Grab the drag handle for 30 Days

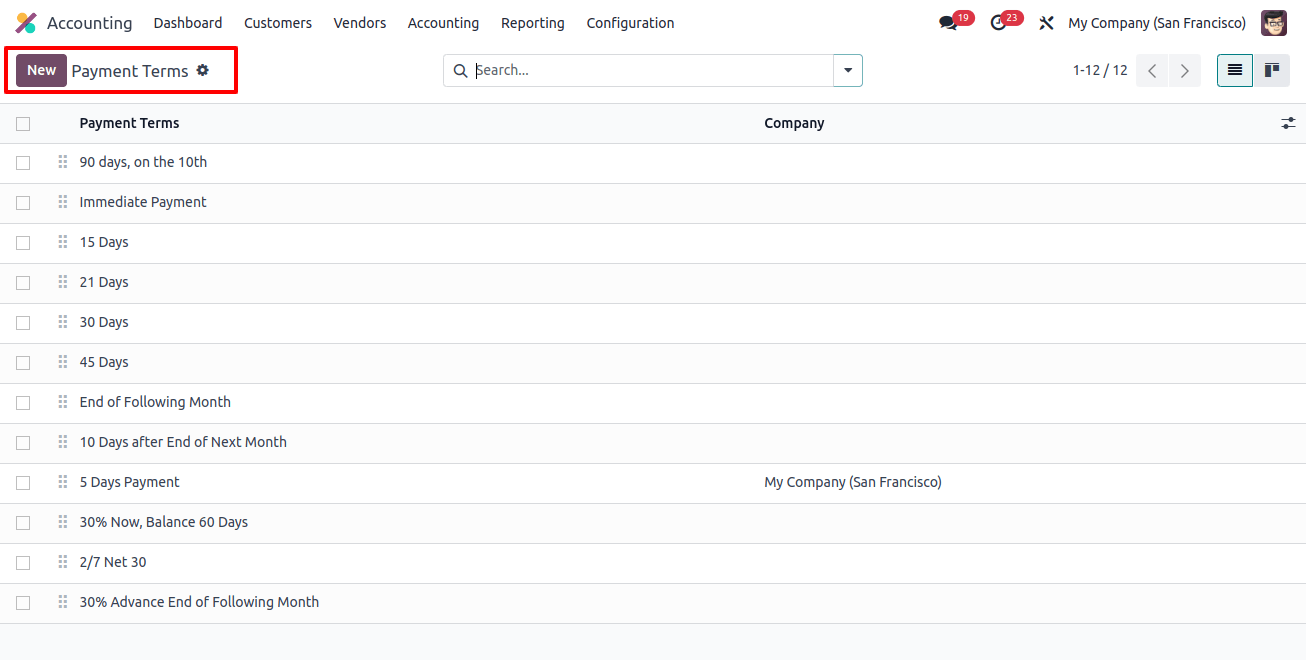click(x=63, y=322)
